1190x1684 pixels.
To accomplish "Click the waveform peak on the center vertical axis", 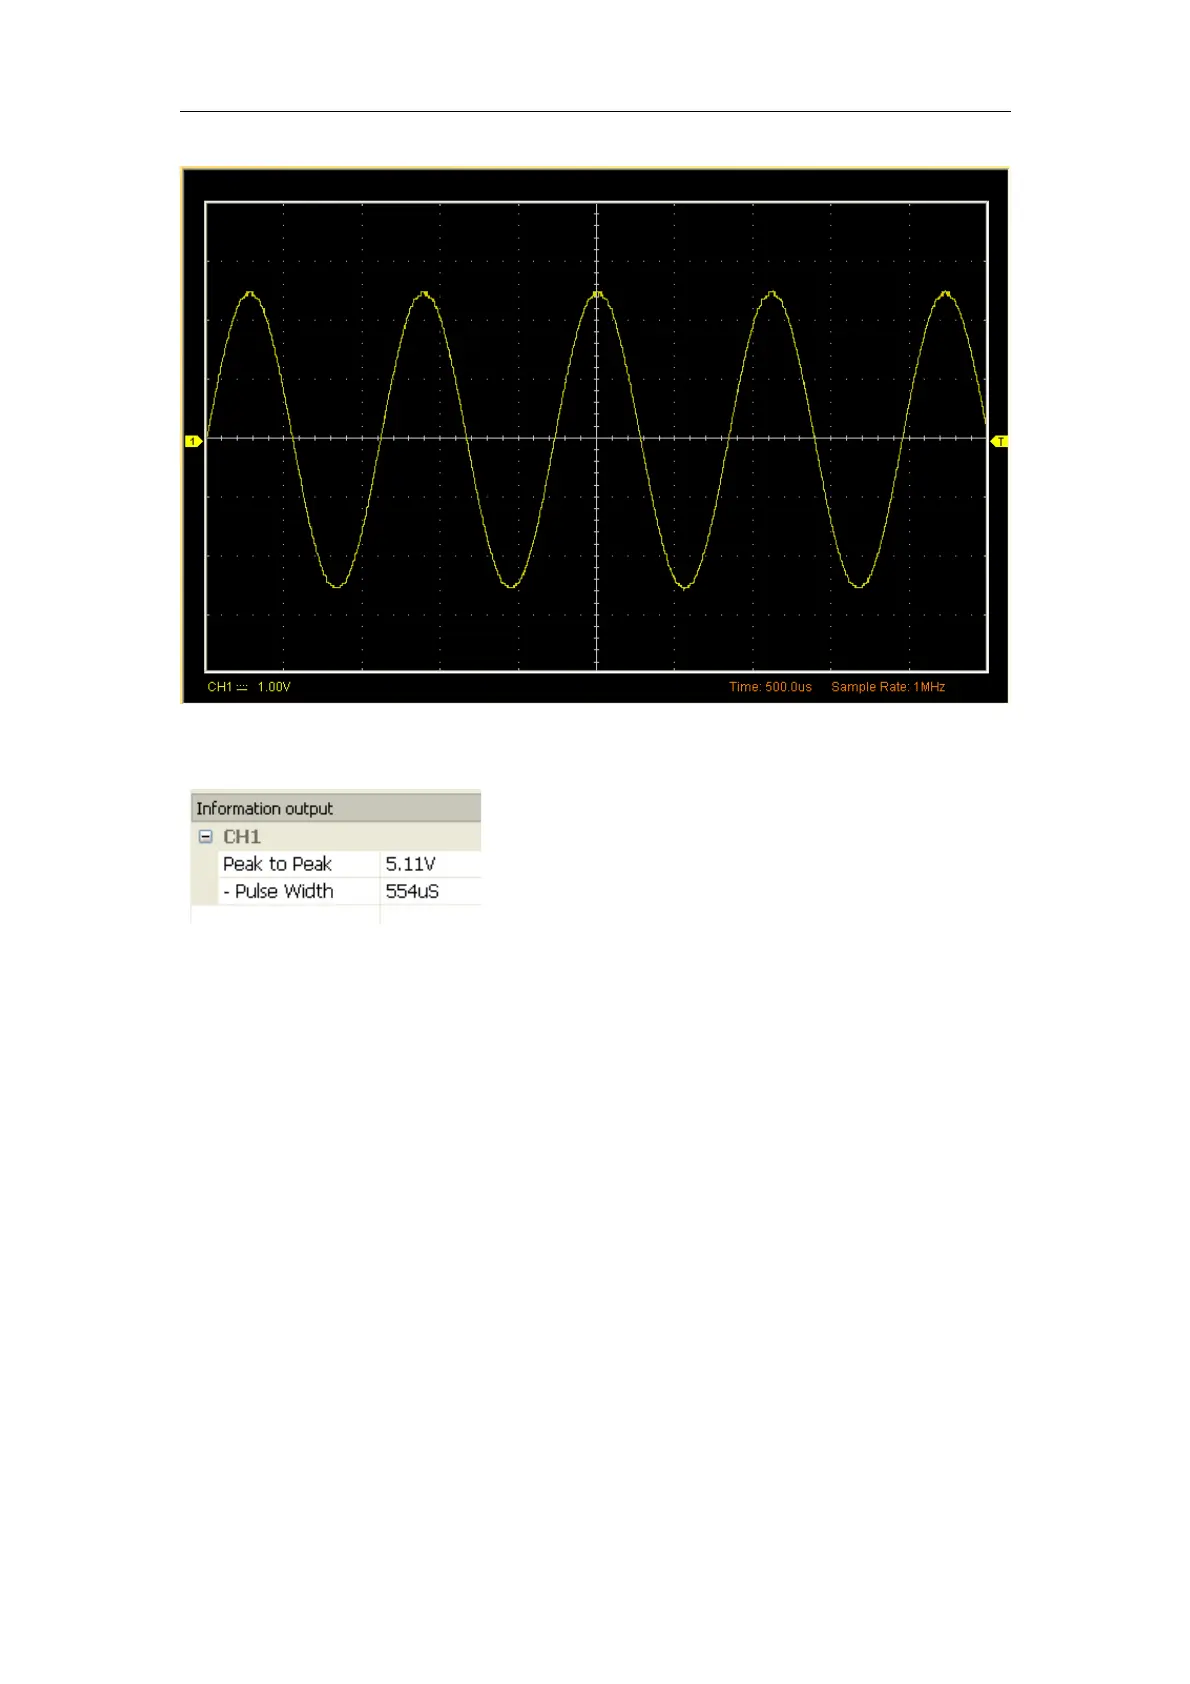I will [597, 294].
